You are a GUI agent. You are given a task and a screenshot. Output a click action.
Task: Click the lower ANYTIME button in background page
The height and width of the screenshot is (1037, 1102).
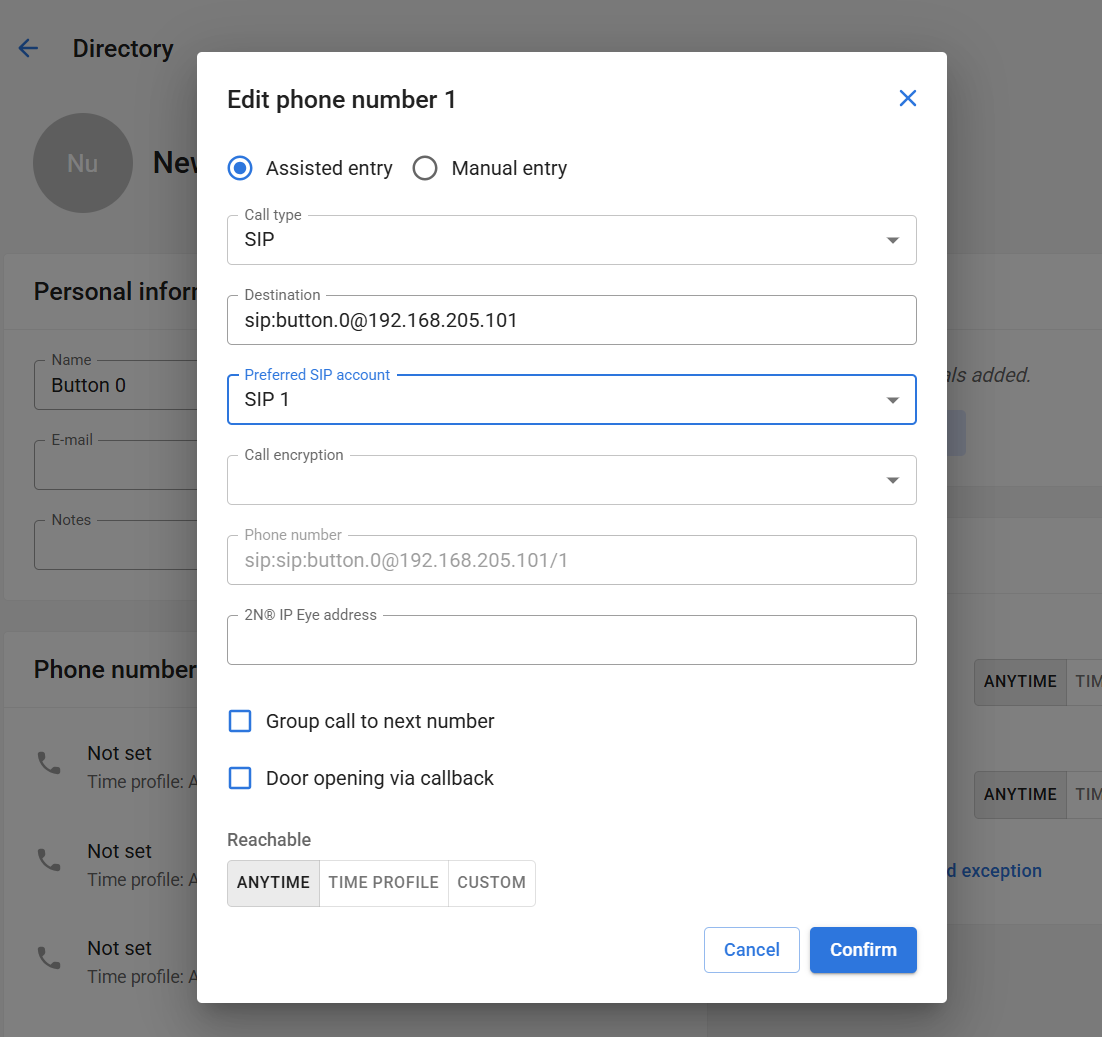click(1020, 795)
